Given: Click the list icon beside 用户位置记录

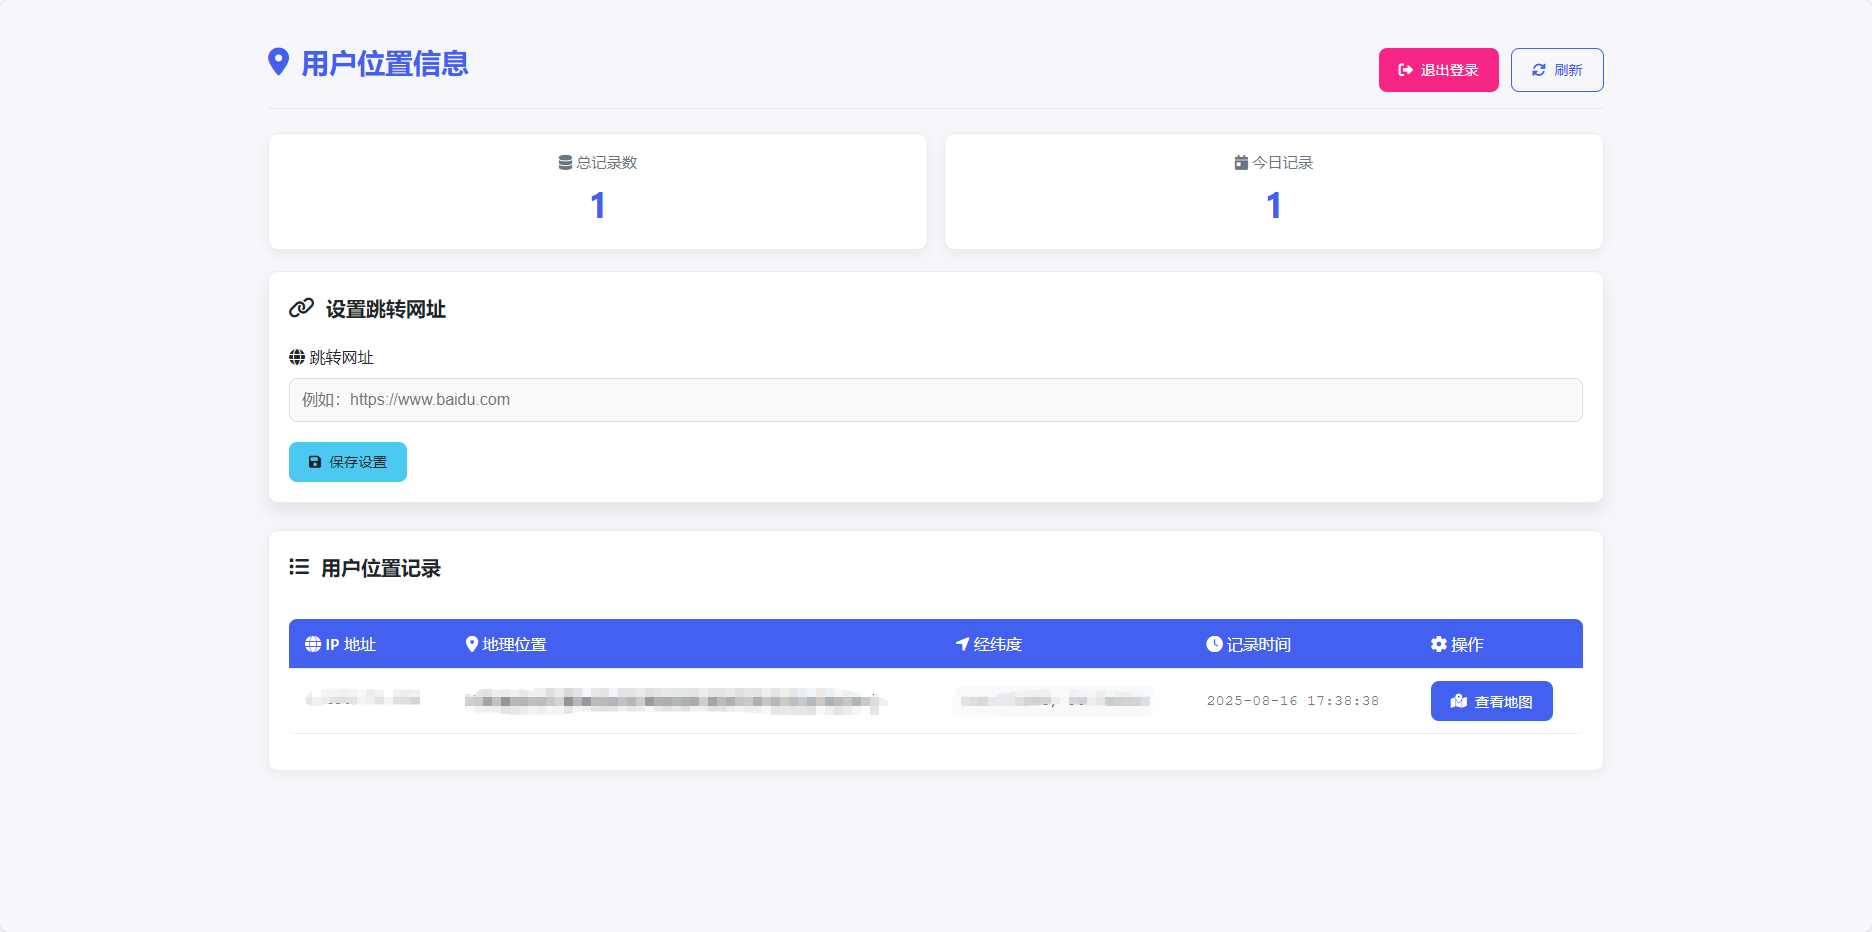Looking at the screenshot, I should tap(299, 567).
